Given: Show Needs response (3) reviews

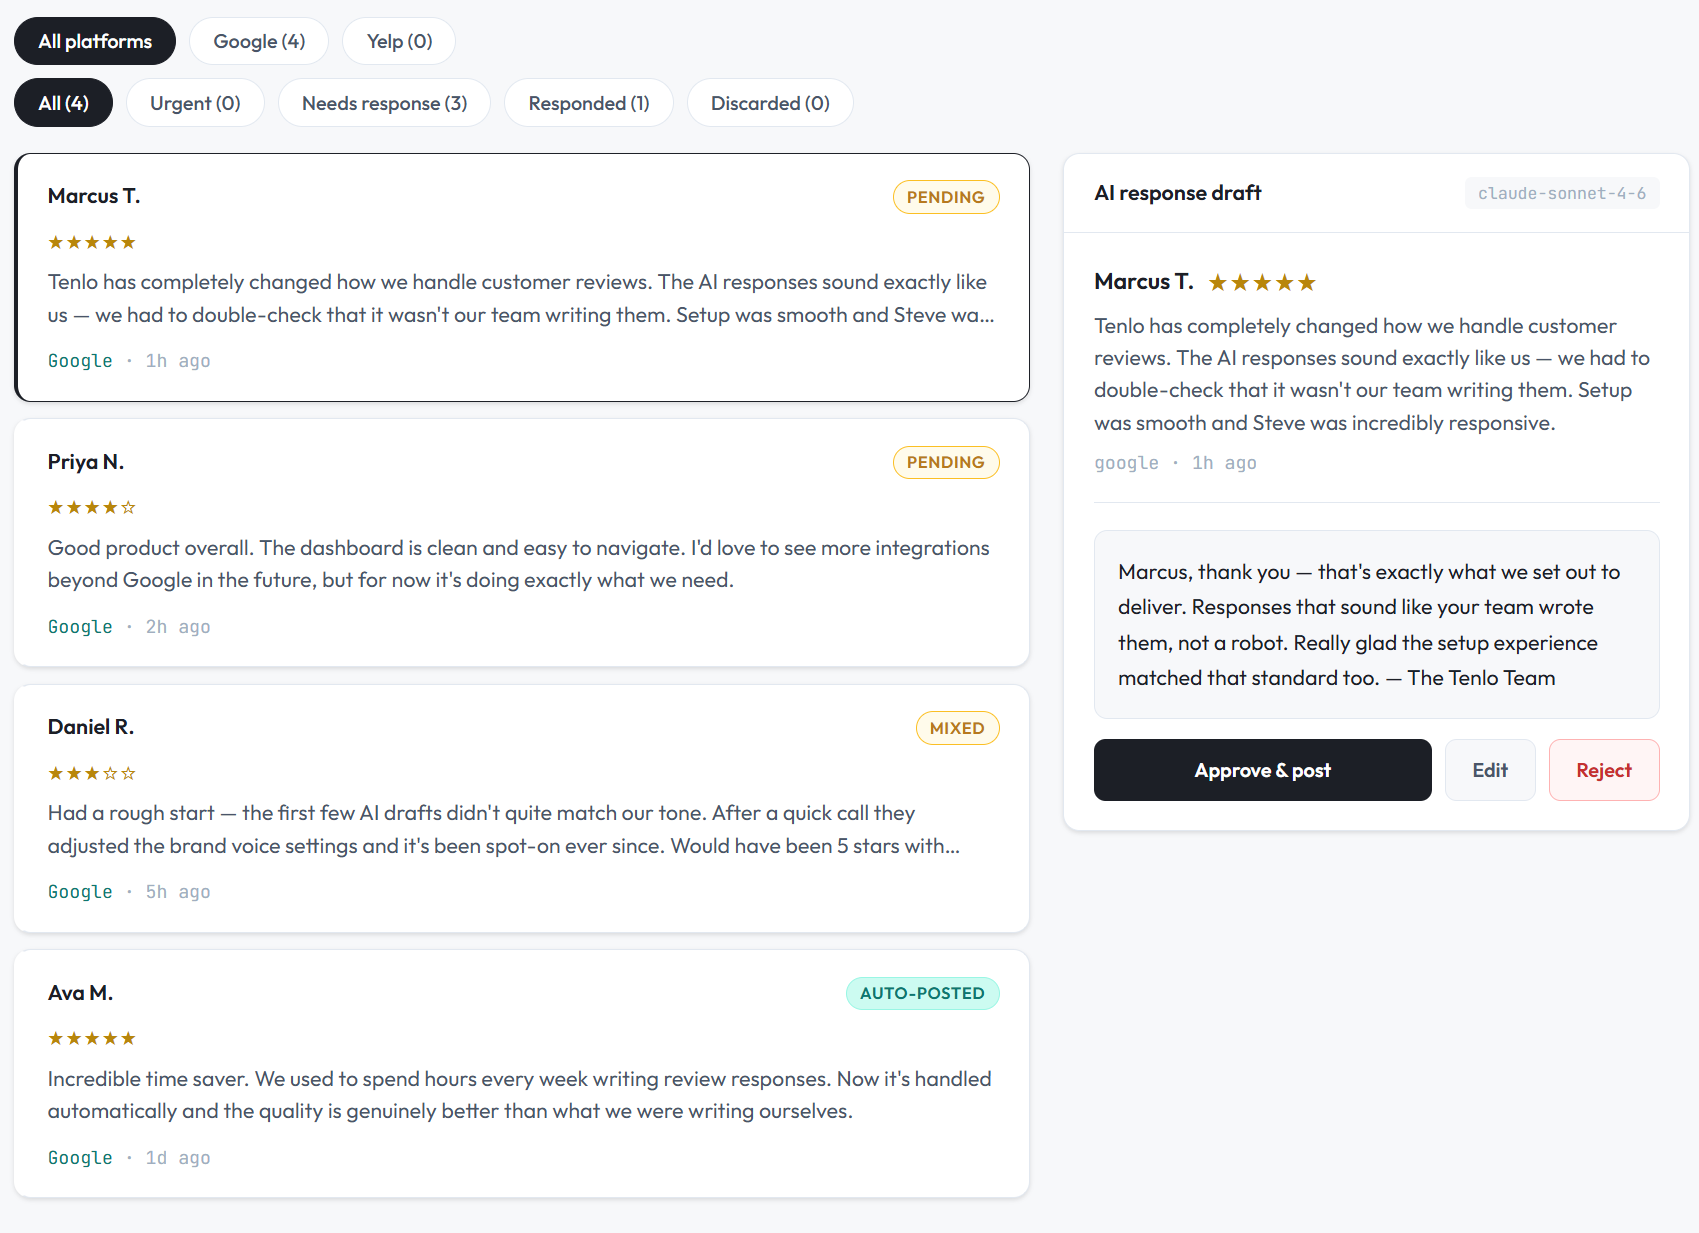Looking at the screenshot, I should (384, 103).
